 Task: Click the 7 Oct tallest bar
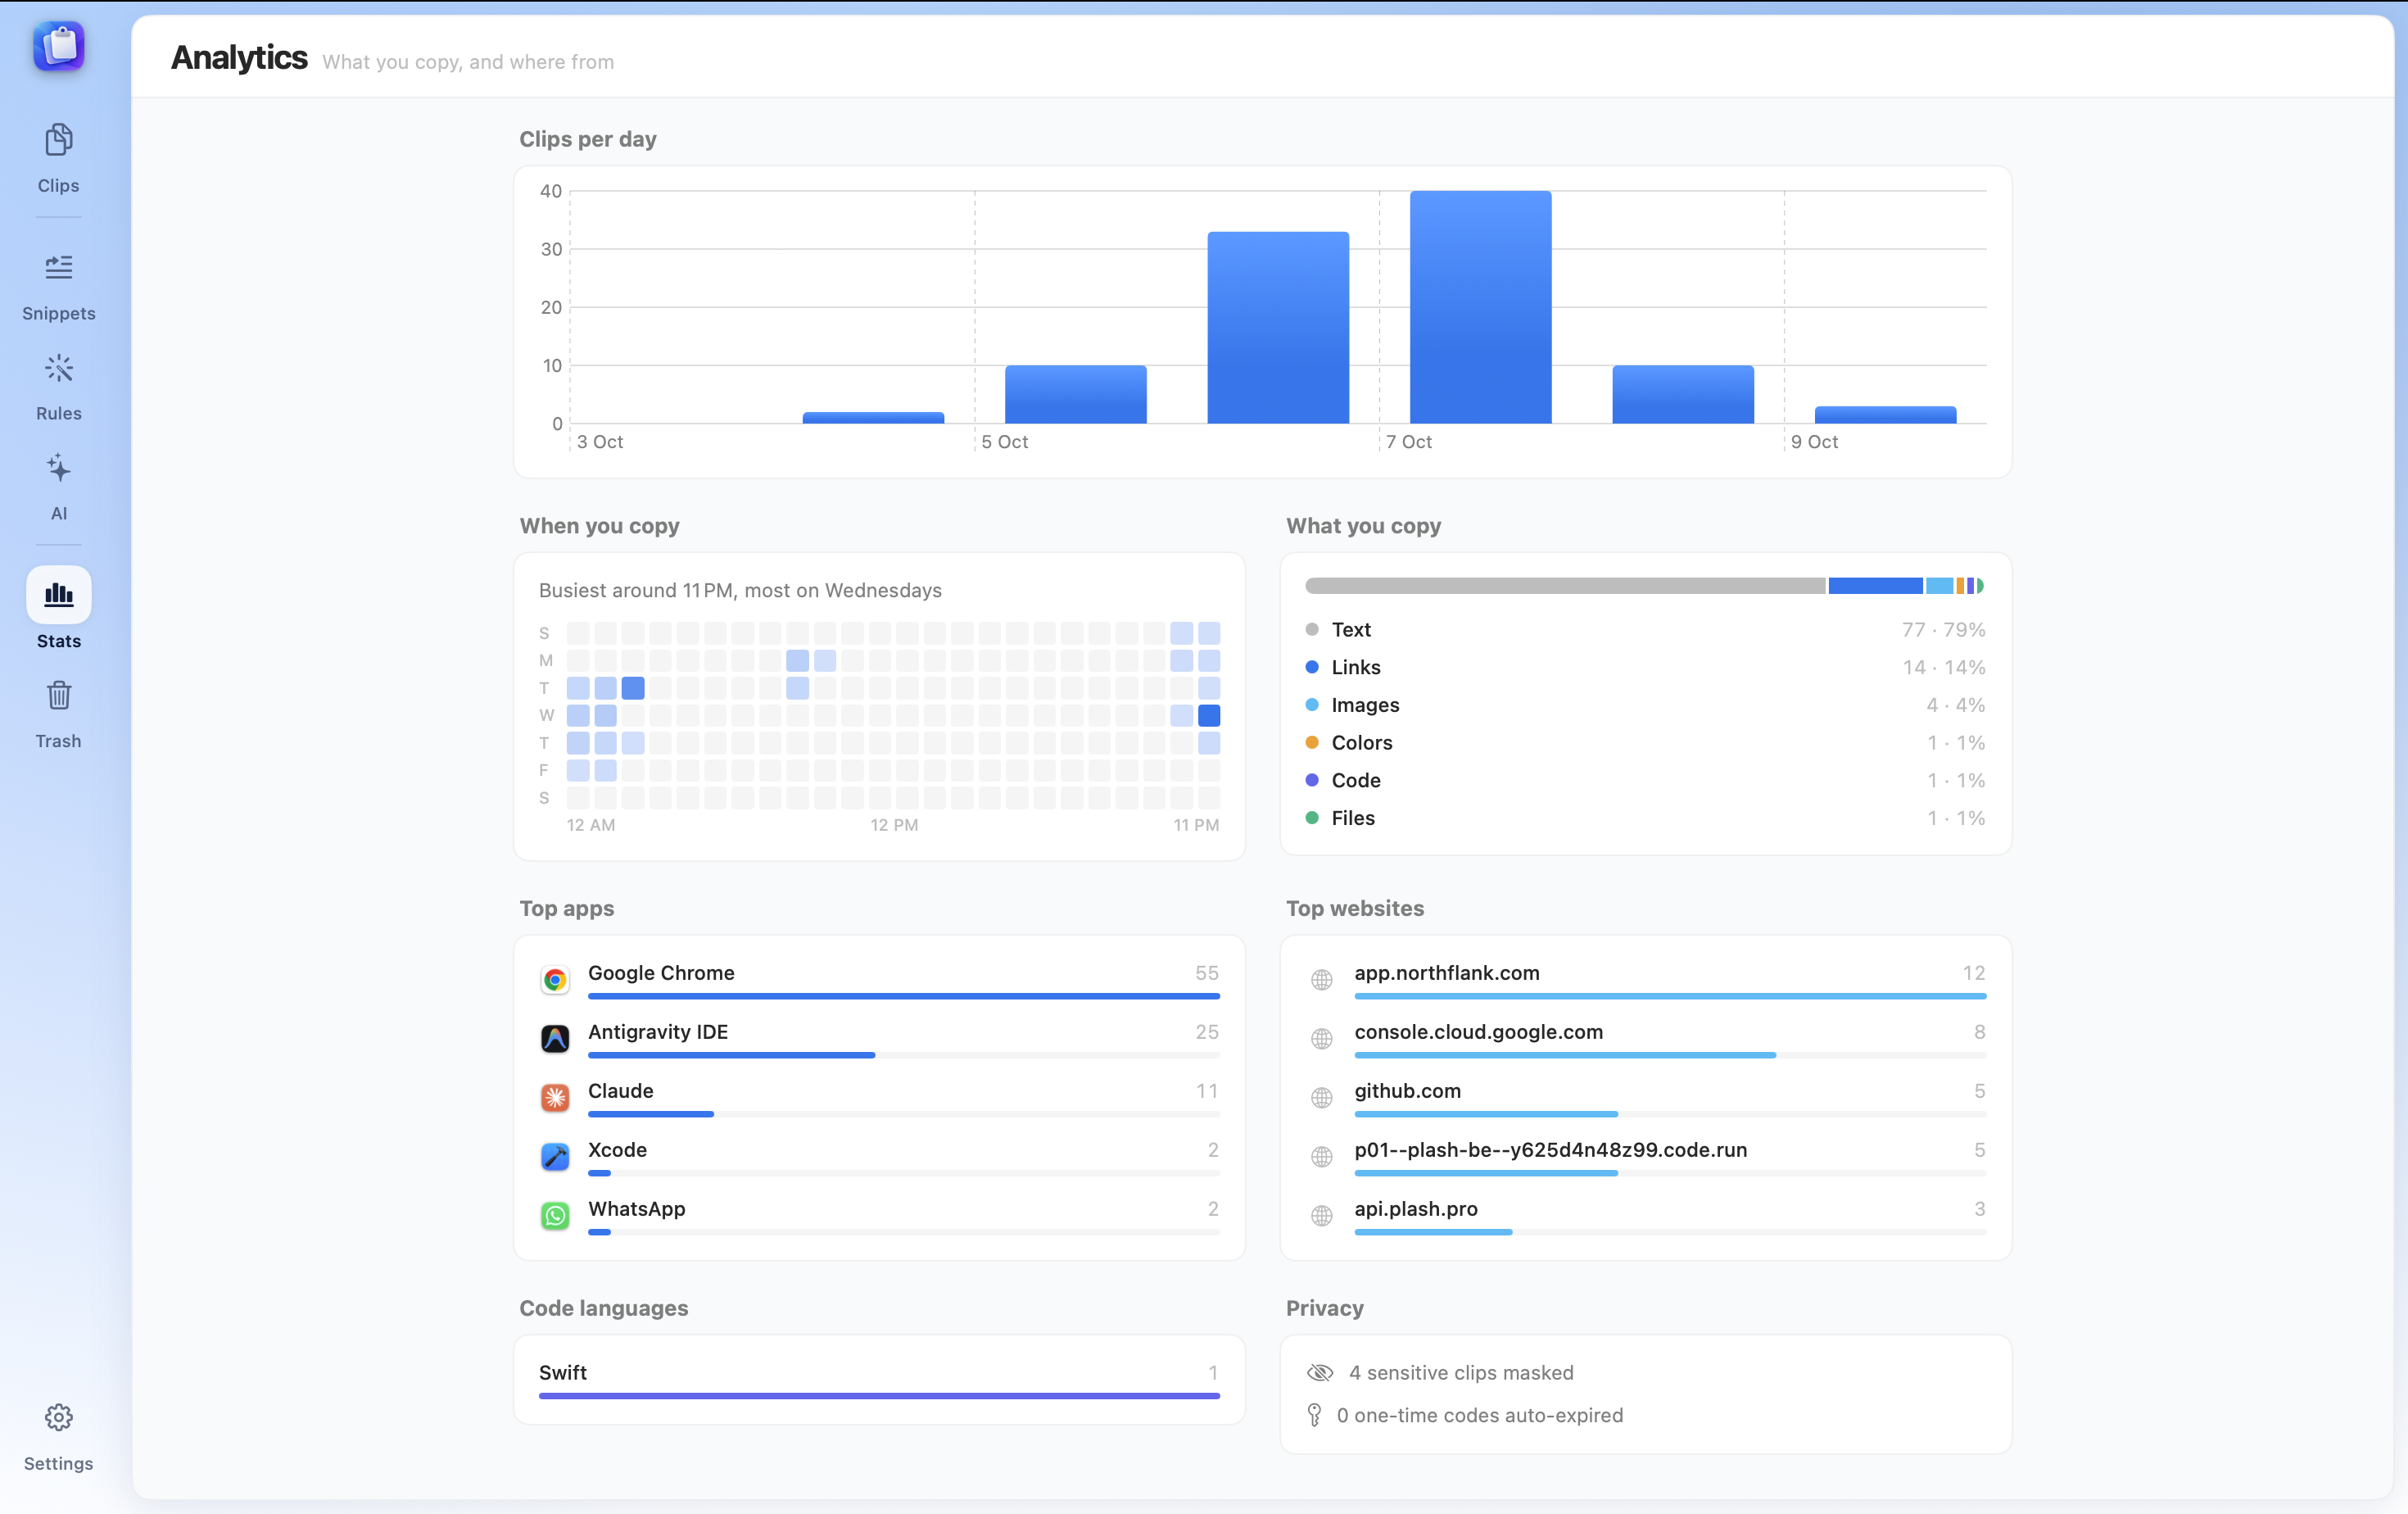coord(1480,307)
